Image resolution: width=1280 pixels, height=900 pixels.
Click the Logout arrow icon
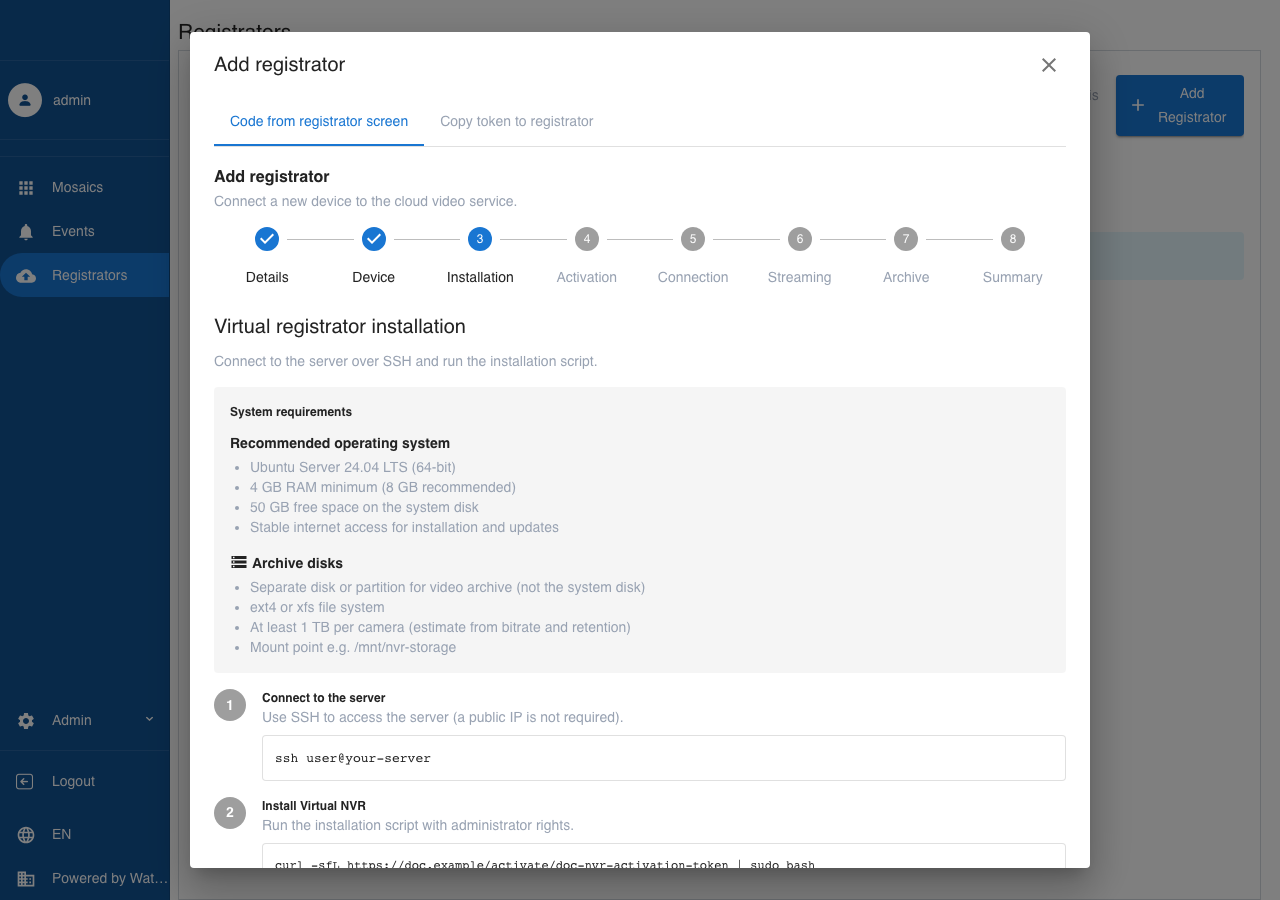point(26,782)
